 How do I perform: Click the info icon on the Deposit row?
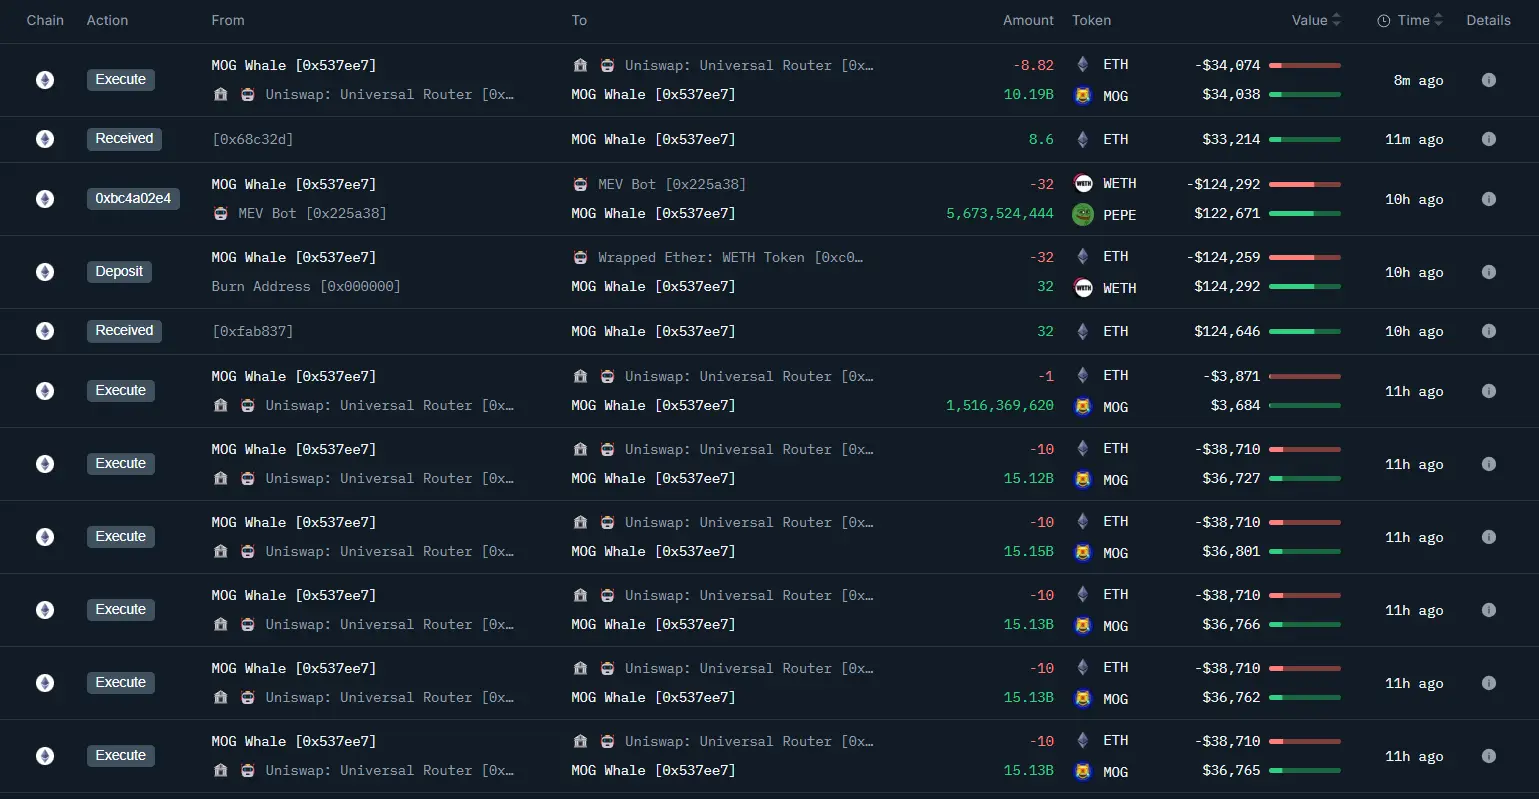pyautogui.click(x=1488, y=272)
